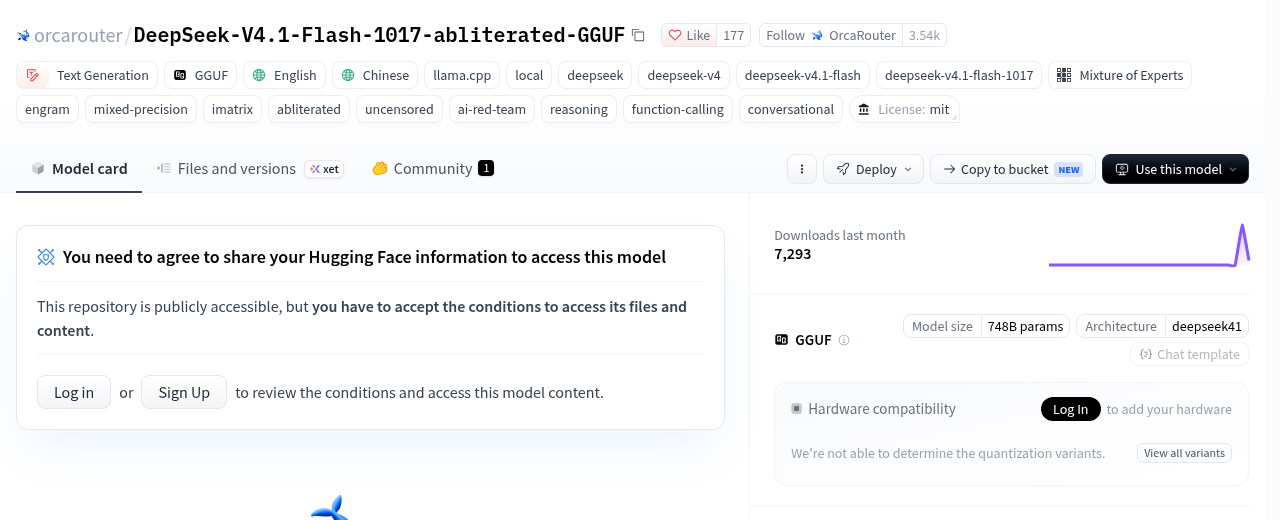Screen dimensions: 1280x520
Task: Click the GGUF tag icon
Action: tap(180, 75)
